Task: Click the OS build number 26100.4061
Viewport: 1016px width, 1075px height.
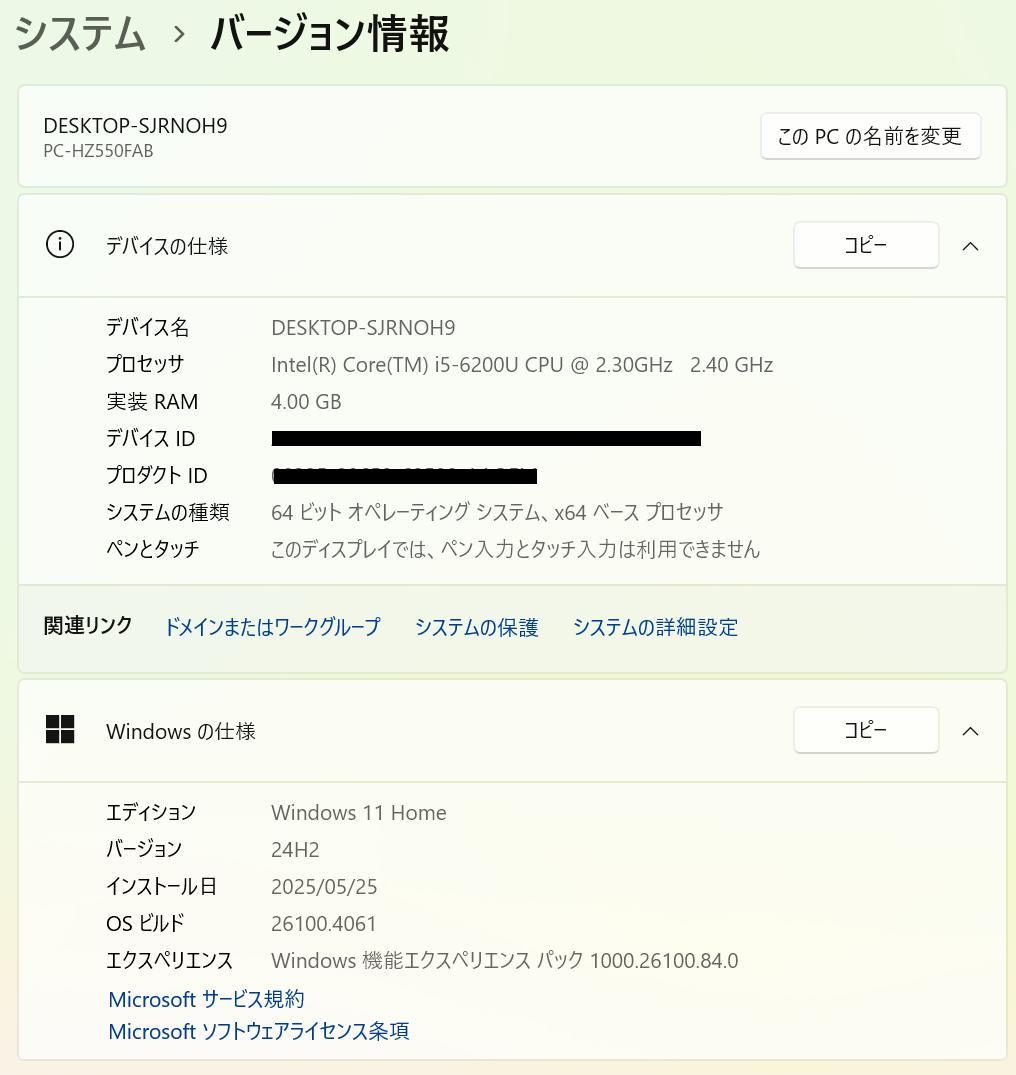Action: tap(323, 923)
